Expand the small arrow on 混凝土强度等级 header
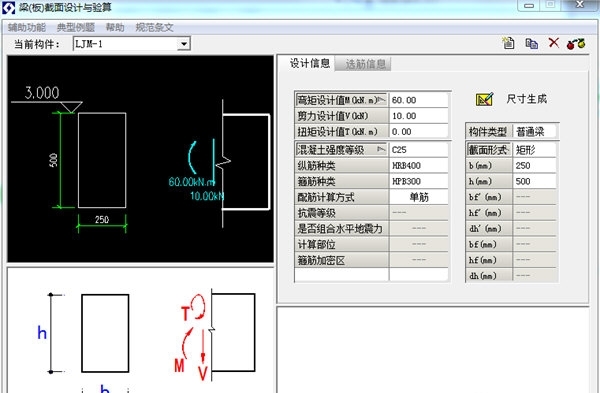The width and height of the screenshot is (600, 393). (x=382, y=149)
